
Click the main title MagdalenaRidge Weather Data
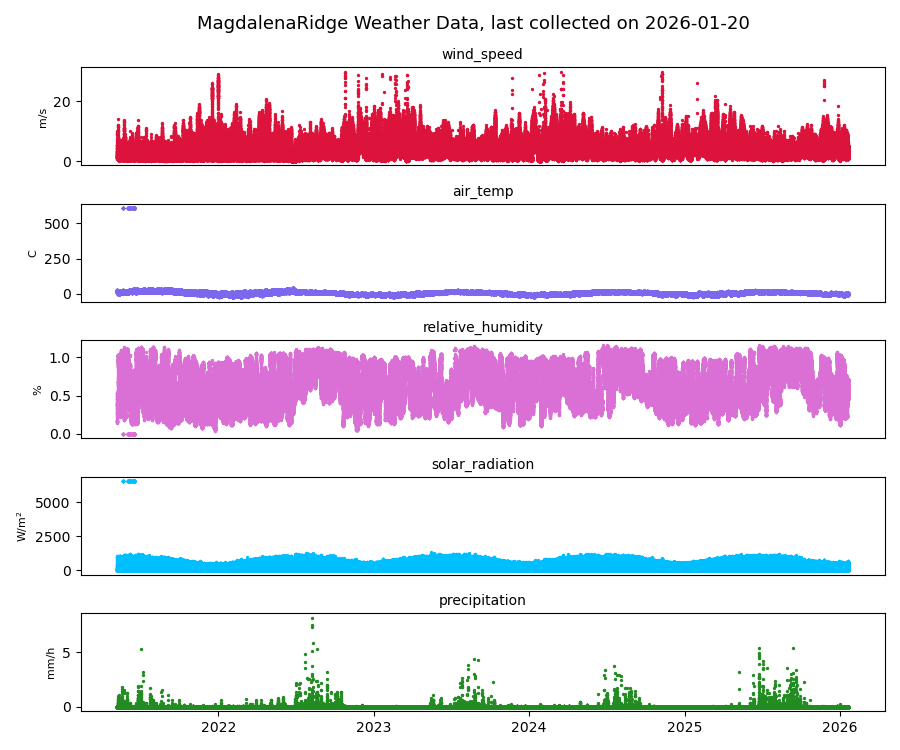click(473, 23)
